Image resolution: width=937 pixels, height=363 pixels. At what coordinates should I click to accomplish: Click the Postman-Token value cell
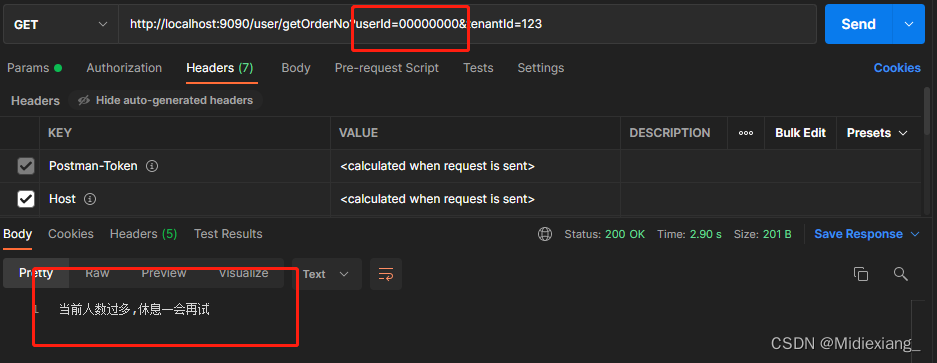point(475,166)
